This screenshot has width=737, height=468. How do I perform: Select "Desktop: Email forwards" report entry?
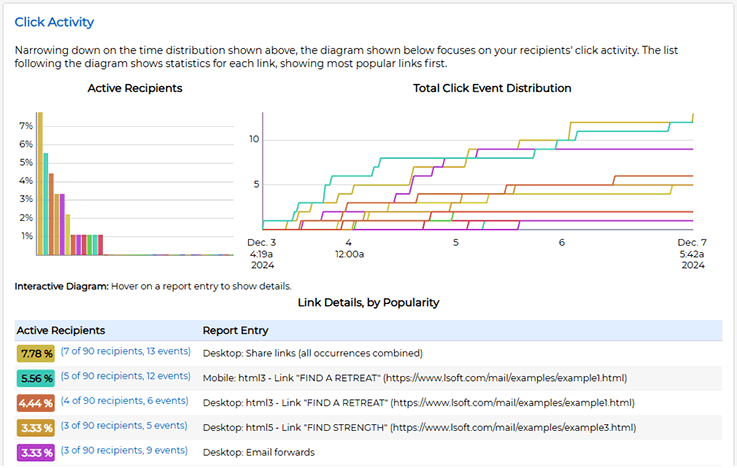[258, 452]
